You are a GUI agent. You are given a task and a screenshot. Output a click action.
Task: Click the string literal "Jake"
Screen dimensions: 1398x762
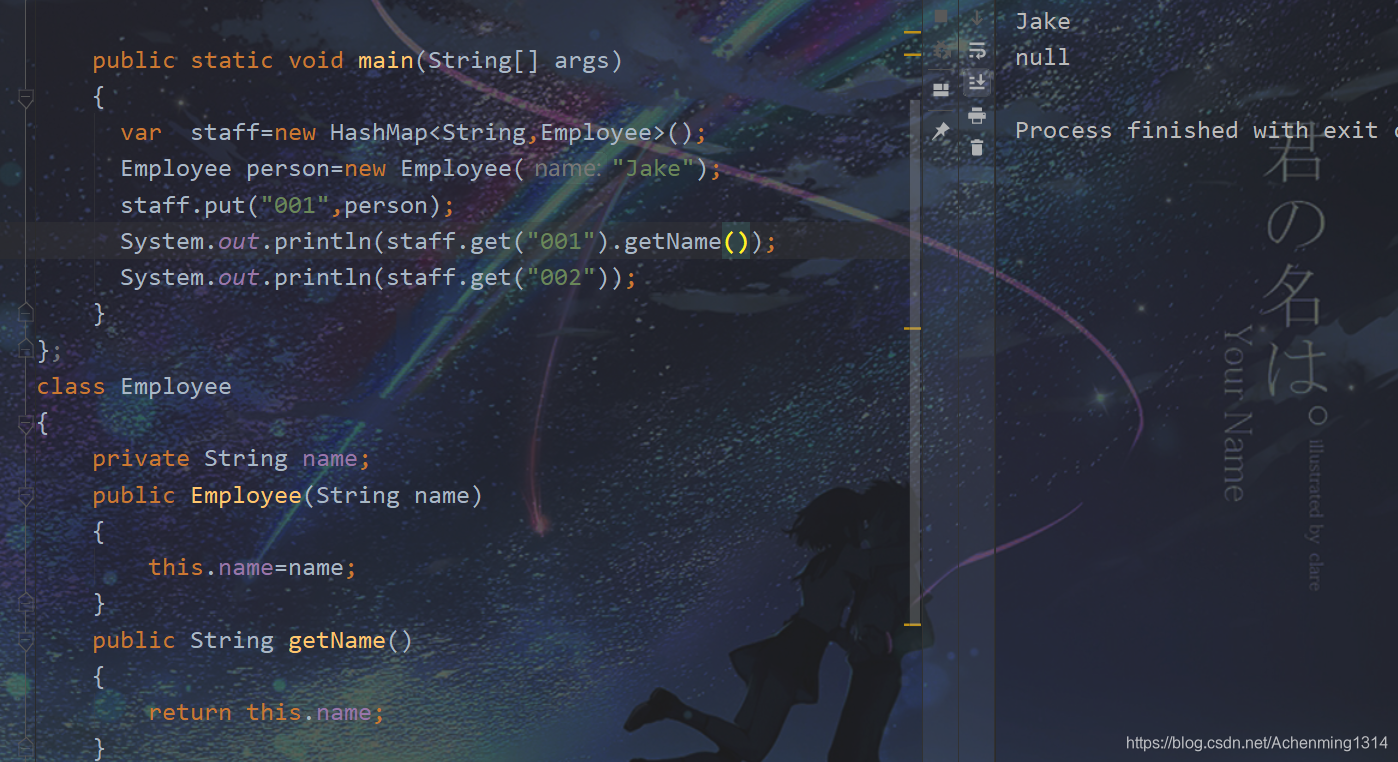coord(653,168)
